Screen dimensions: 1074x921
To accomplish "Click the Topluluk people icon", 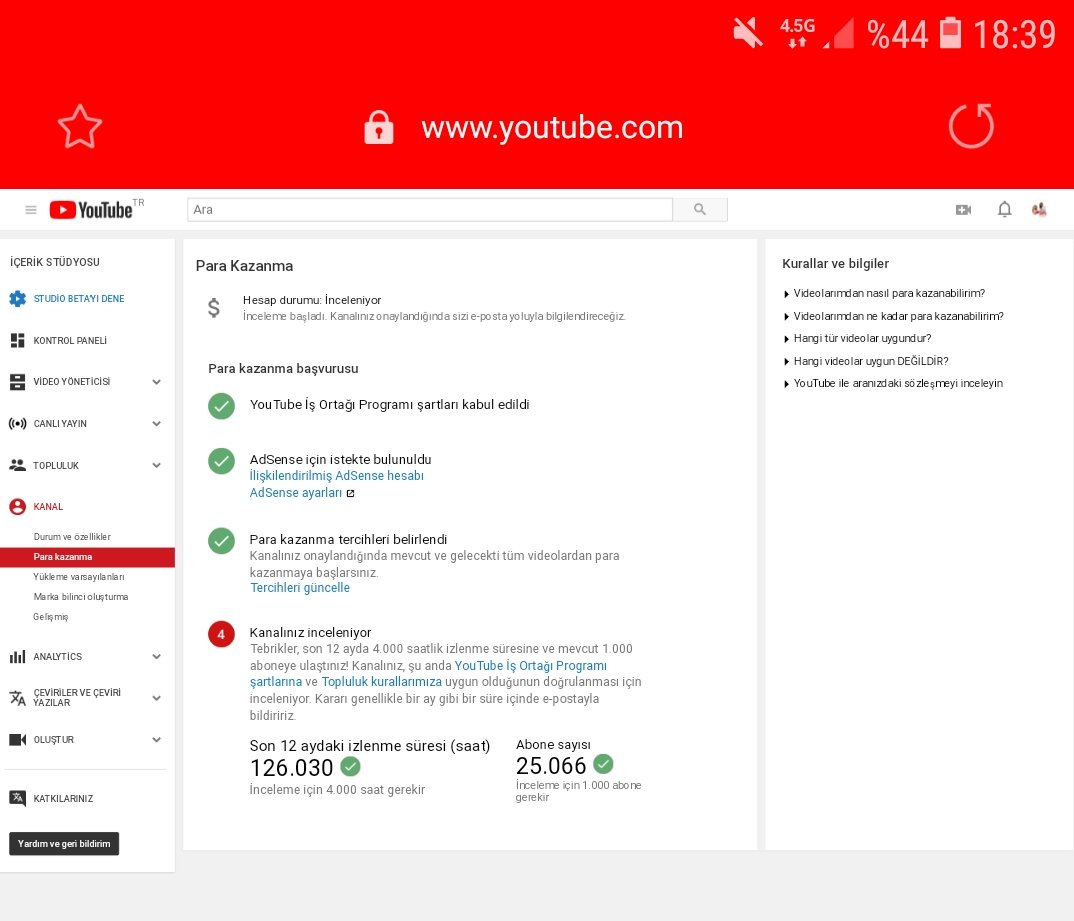I will coord(17,465).
